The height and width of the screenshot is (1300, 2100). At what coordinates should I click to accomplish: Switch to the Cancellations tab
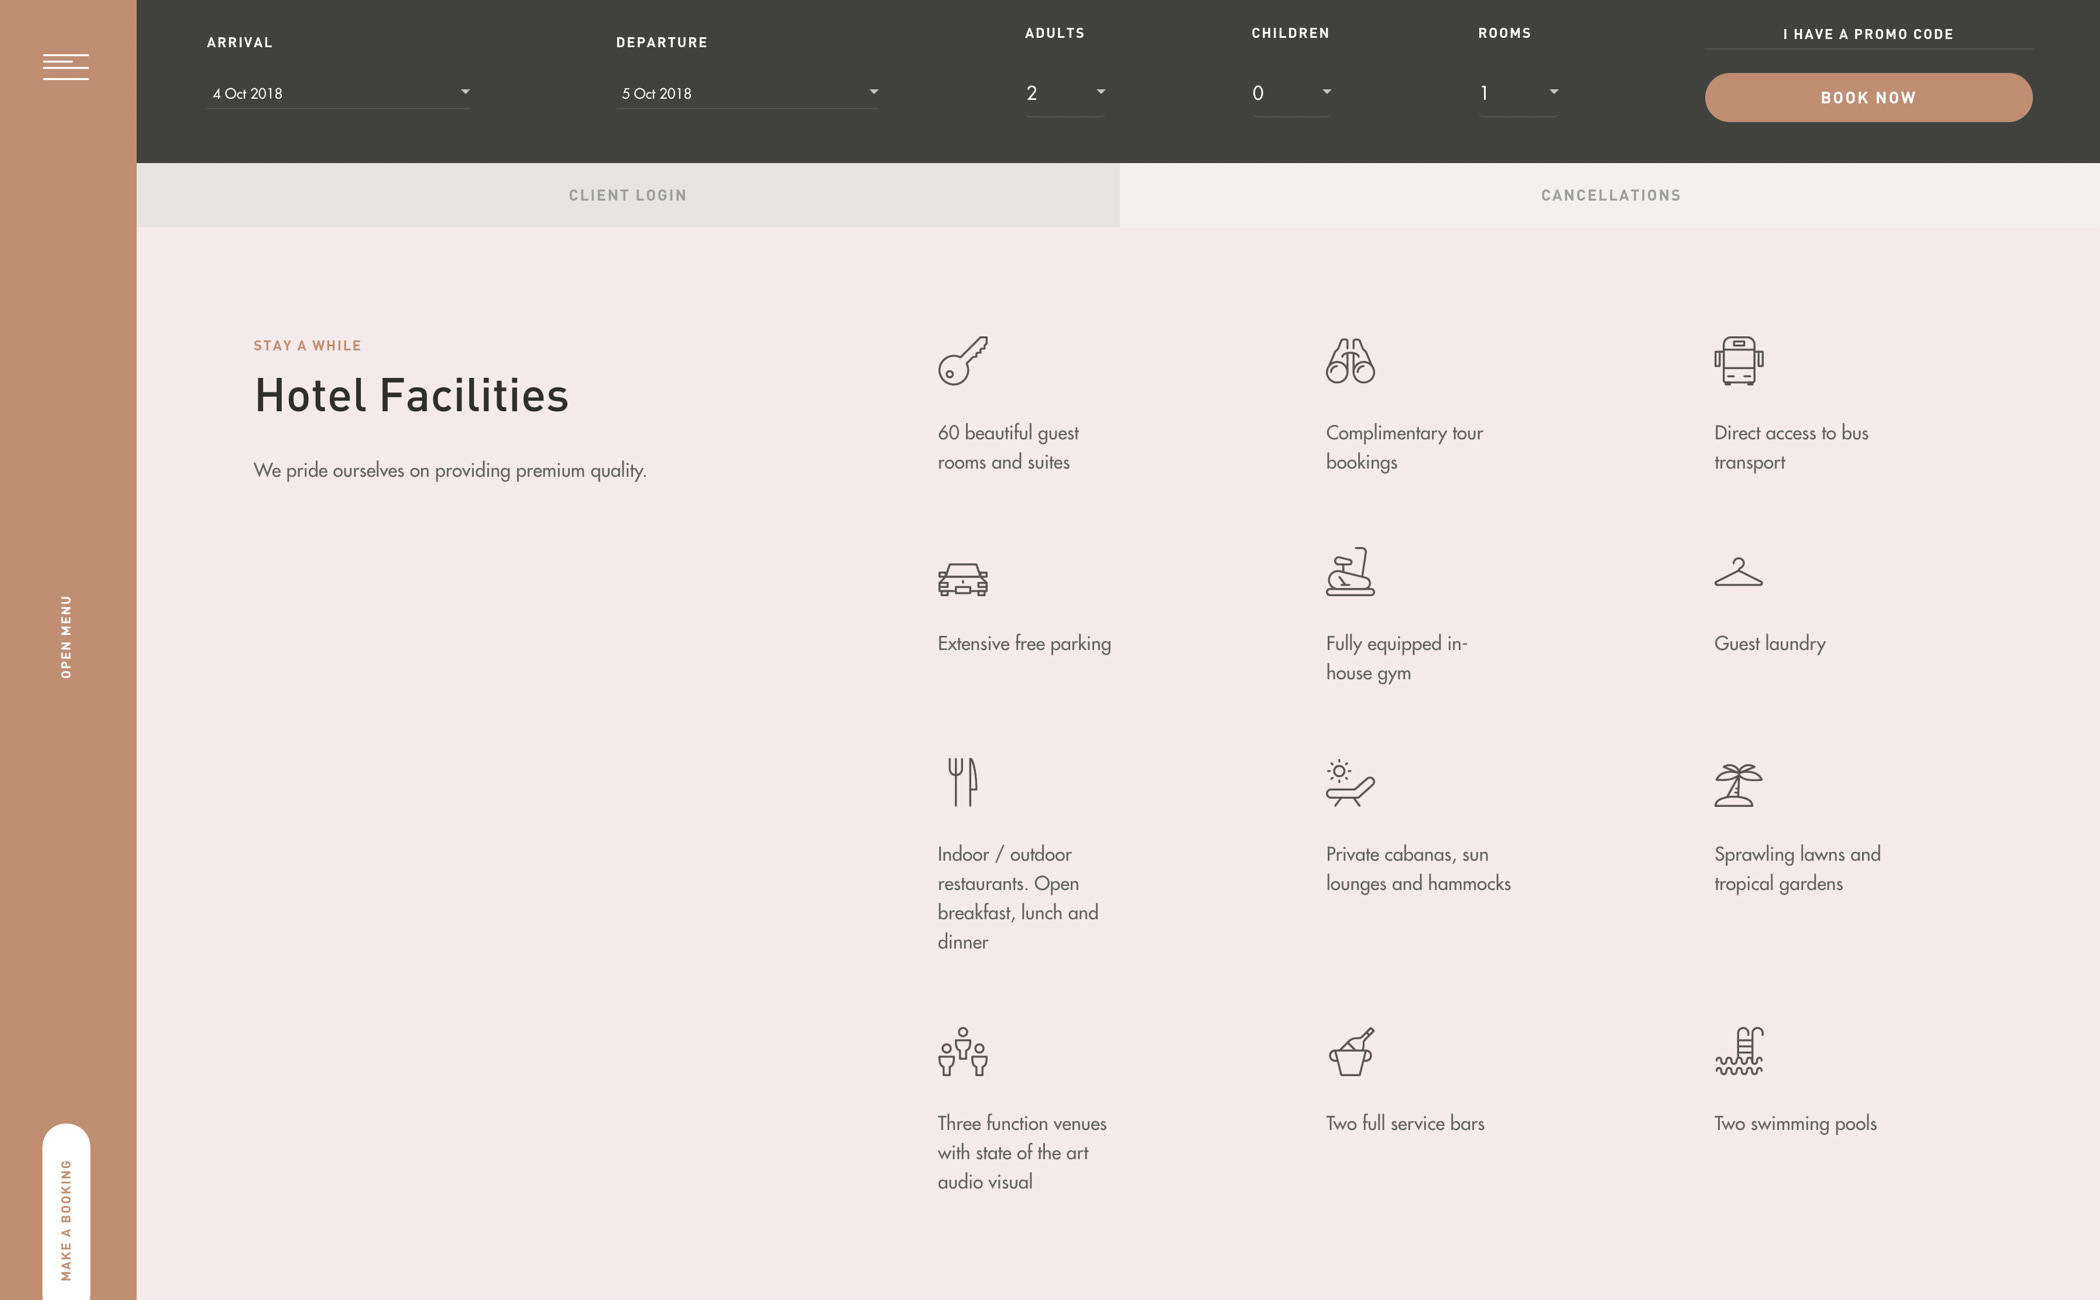pyautogui.click(x=1610, y=195)
